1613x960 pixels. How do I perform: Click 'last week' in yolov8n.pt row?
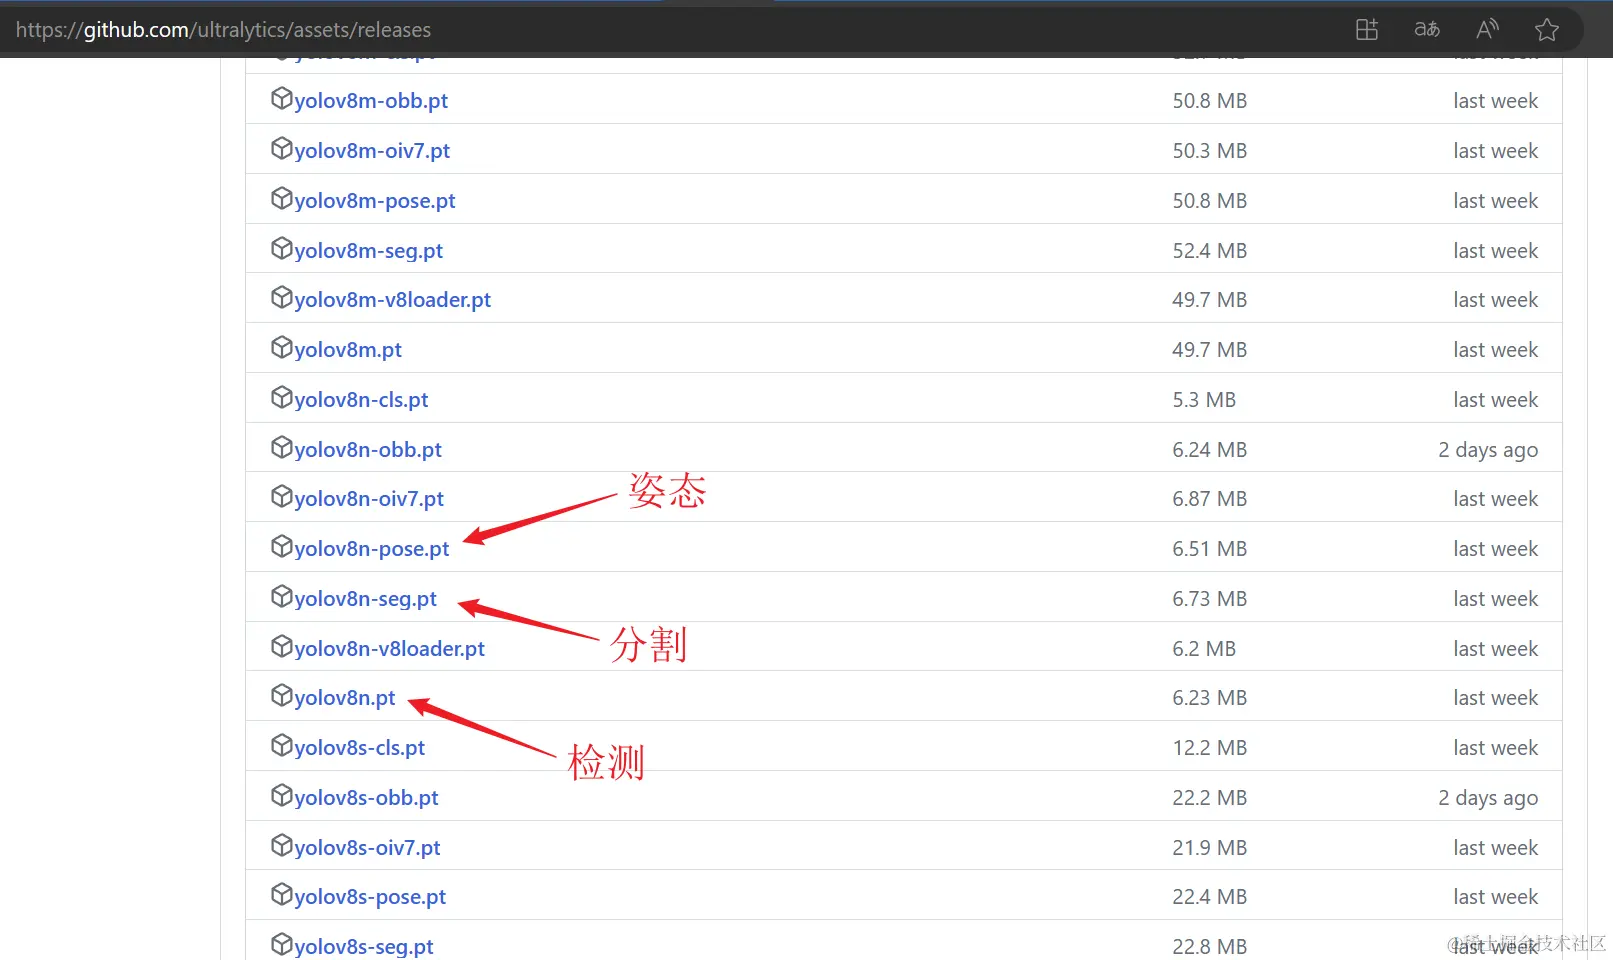pos(1496,698)
